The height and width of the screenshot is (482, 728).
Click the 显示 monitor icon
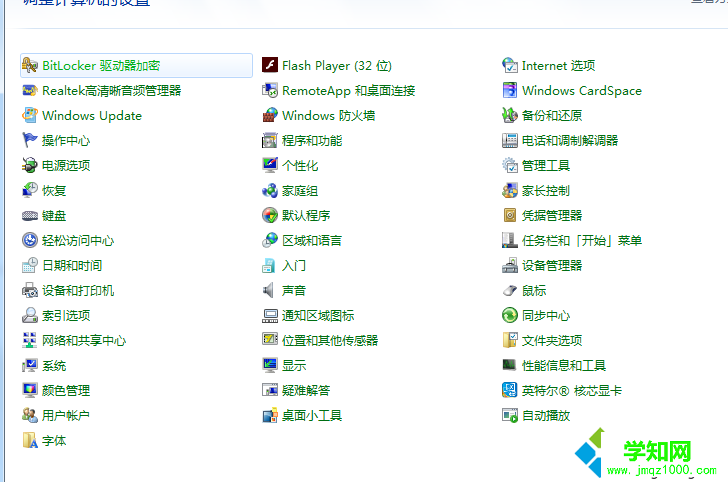270,365
